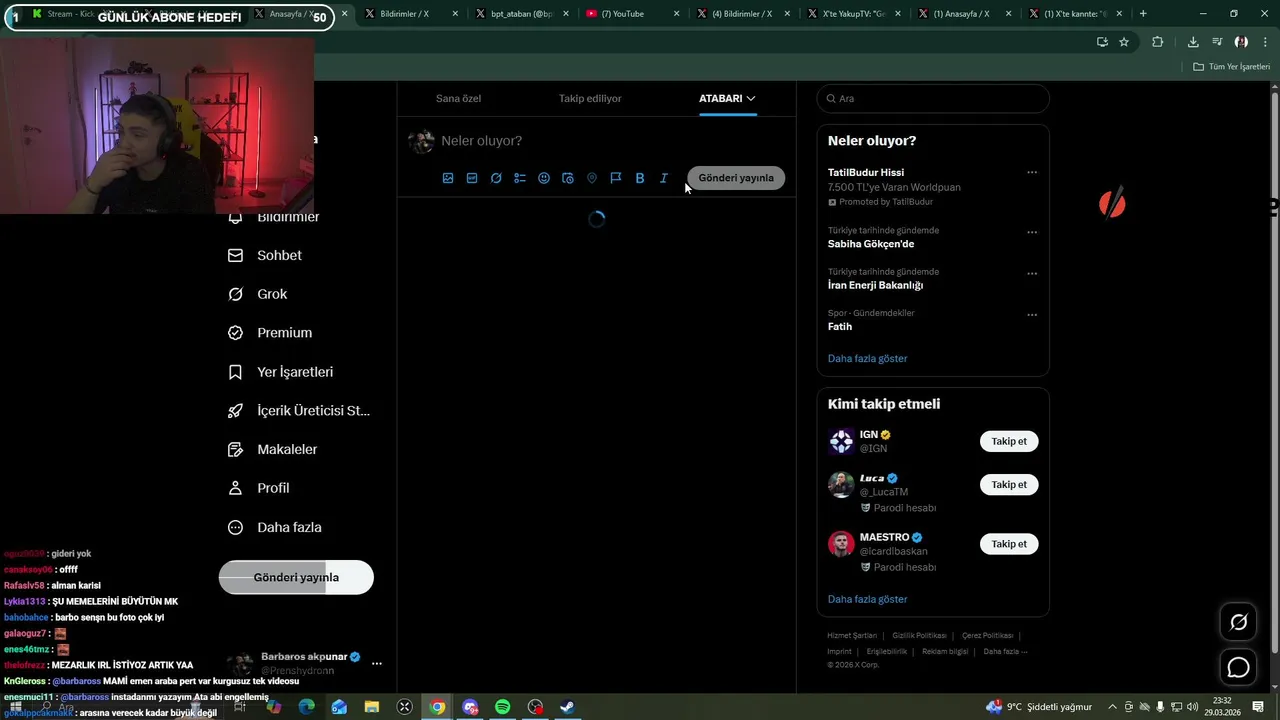
Task: Open new browser tab
Action: pos(1143,14)
